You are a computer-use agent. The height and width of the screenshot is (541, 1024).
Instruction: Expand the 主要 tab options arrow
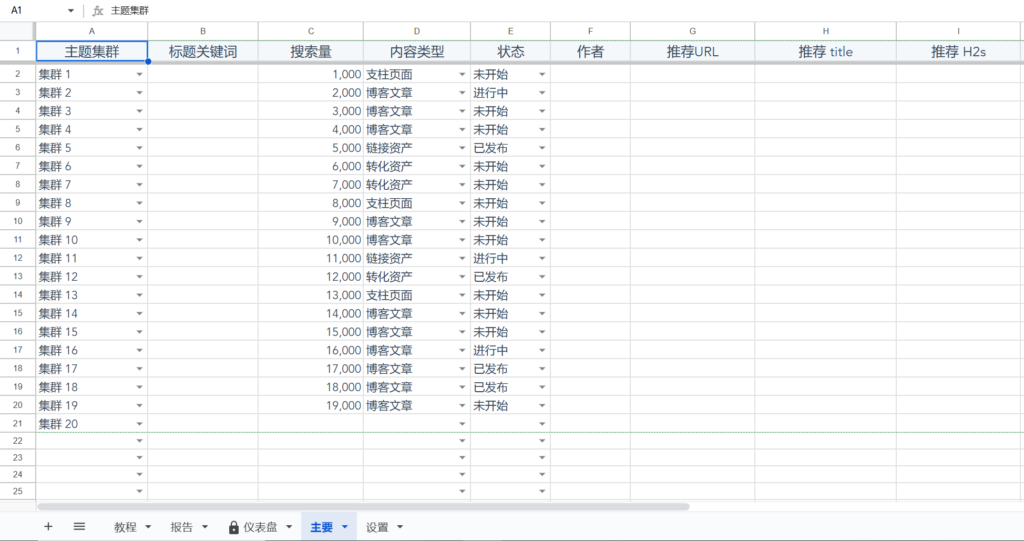345,527
